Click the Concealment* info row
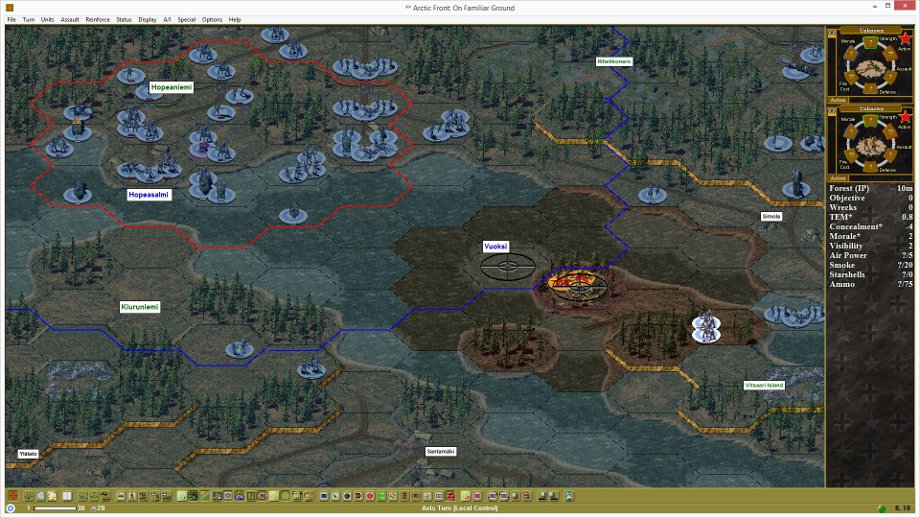Screen dimensions: 920x518 (x=871, y=226)
